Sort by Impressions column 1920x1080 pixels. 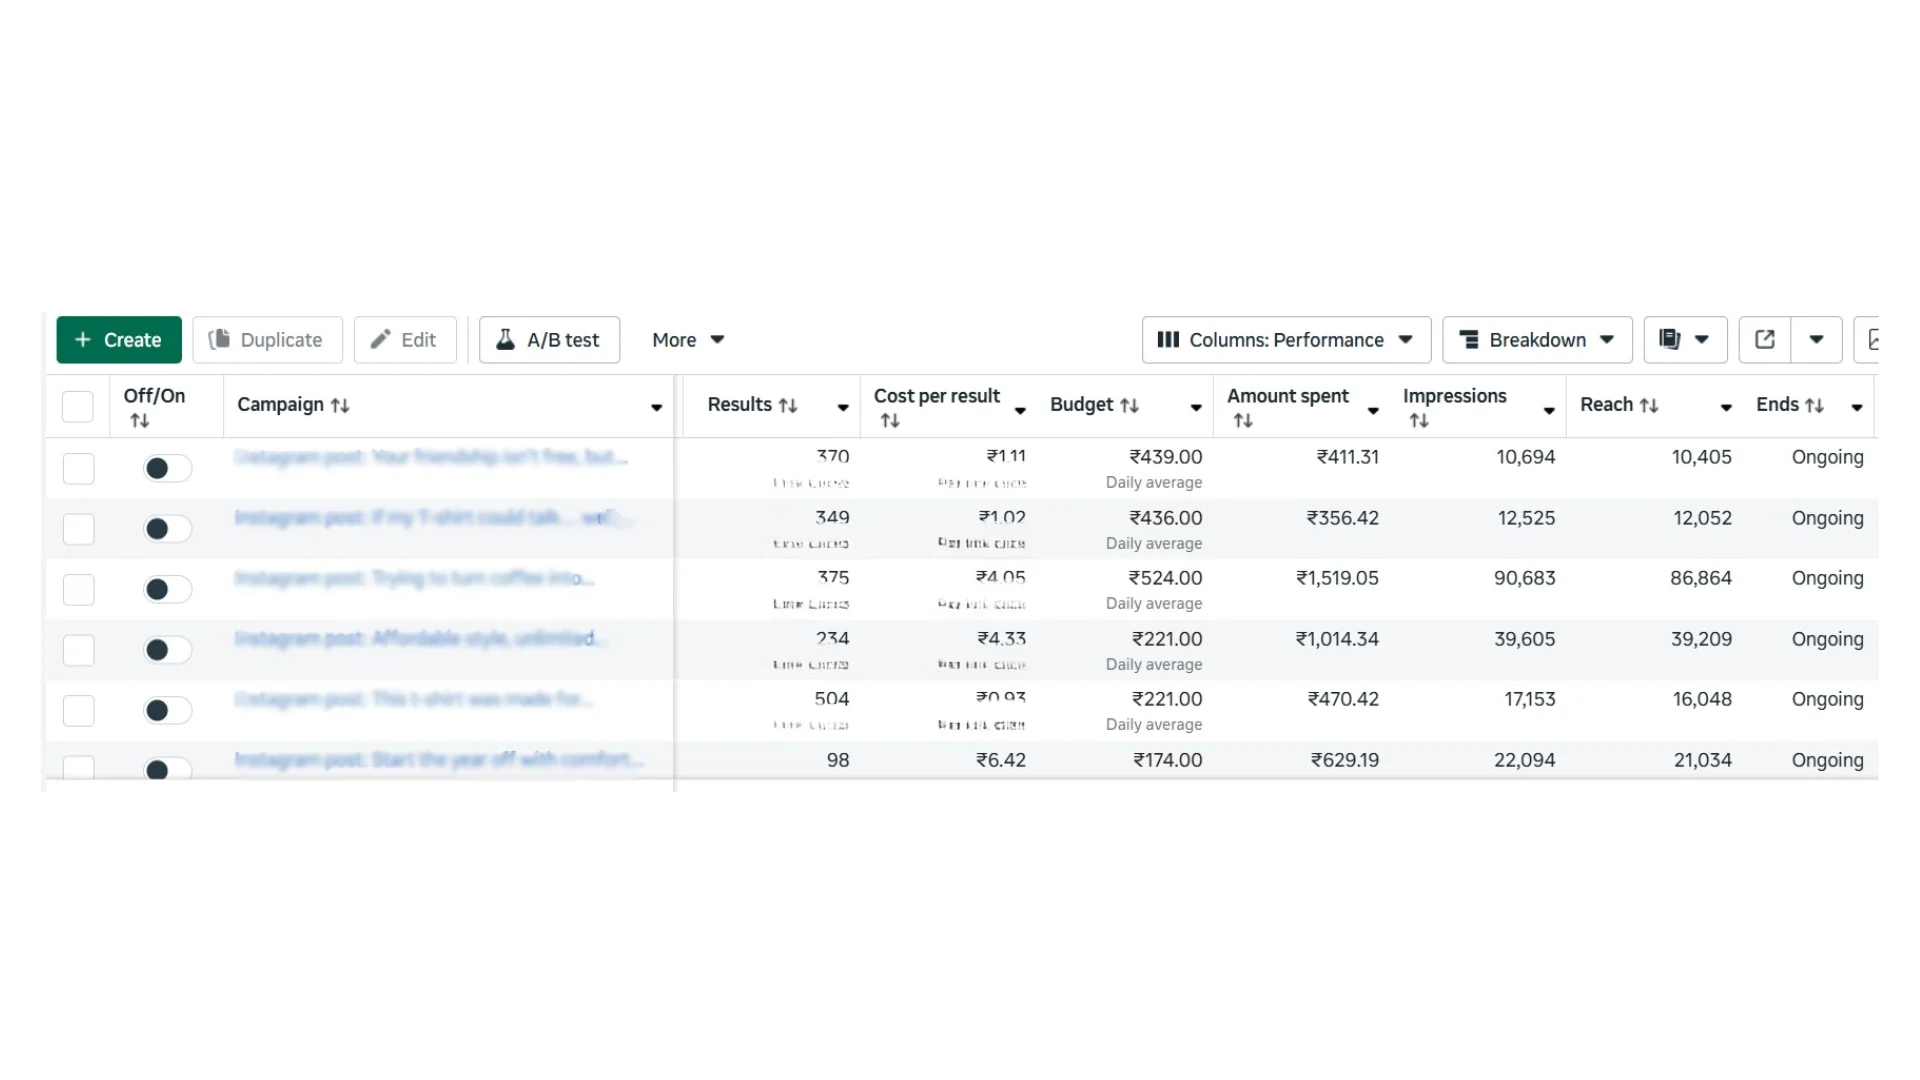(x=1419, y=421)
